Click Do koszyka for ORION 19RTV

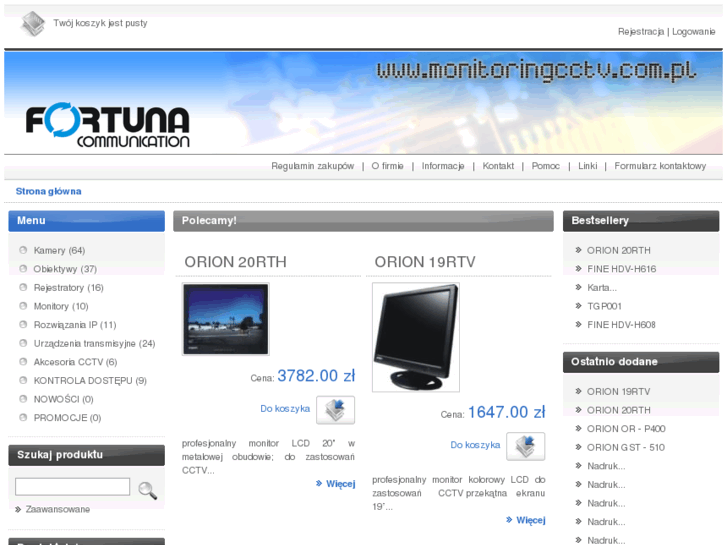[x=475, y=445]
